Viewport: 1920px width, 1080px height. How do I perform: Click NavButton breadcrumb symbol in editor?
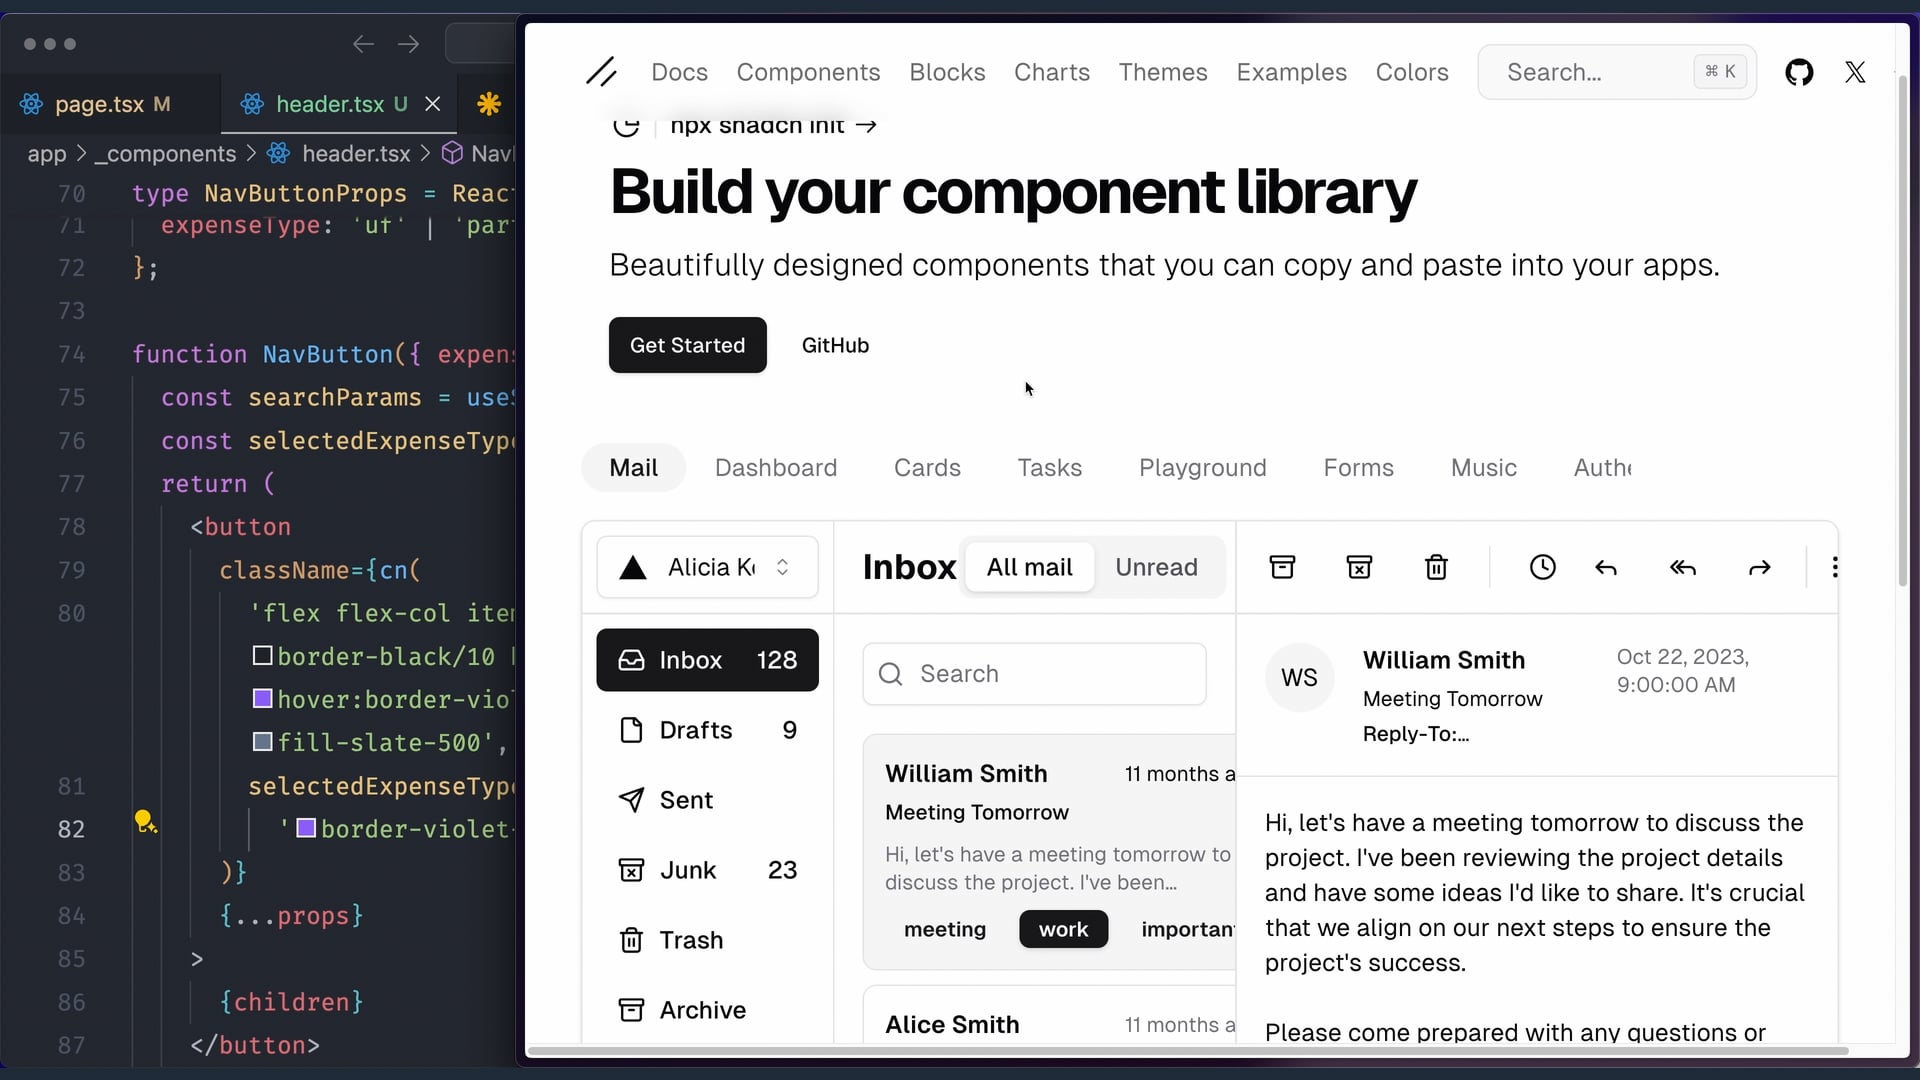coord(480,154)
